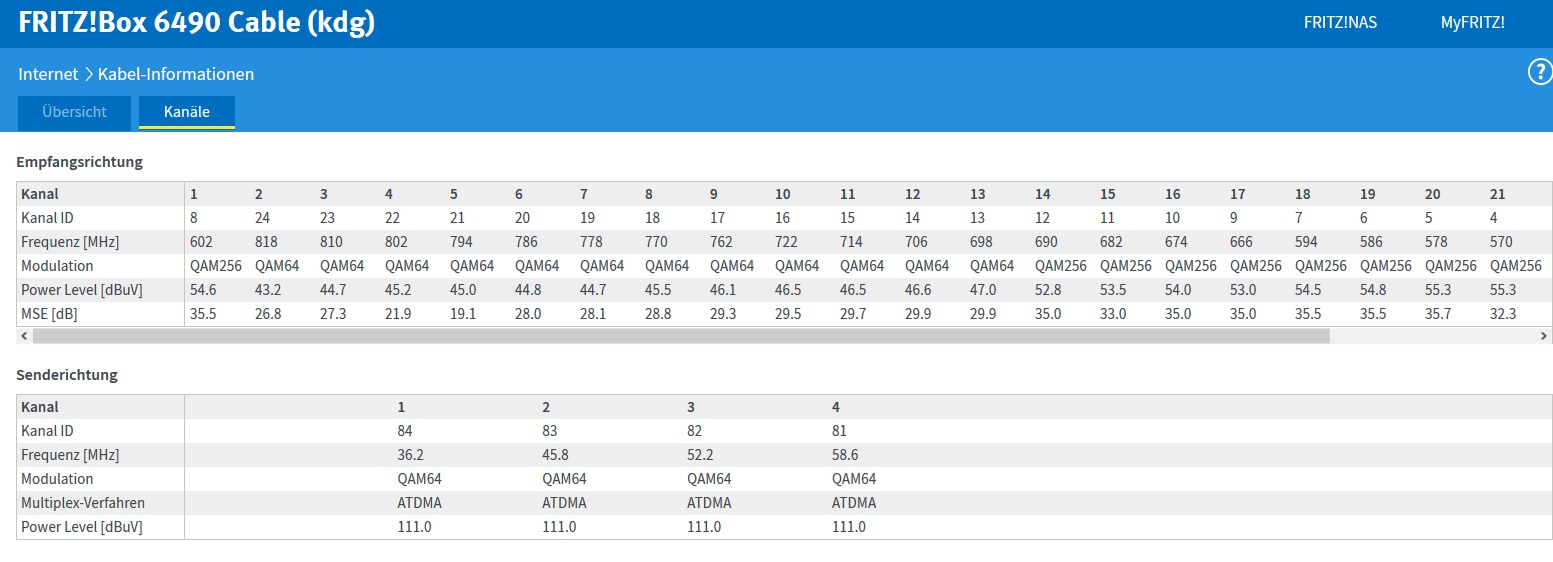1553x562 pixels.
Task: Click the power level value 46.1
Action: (x=723, y=290)
